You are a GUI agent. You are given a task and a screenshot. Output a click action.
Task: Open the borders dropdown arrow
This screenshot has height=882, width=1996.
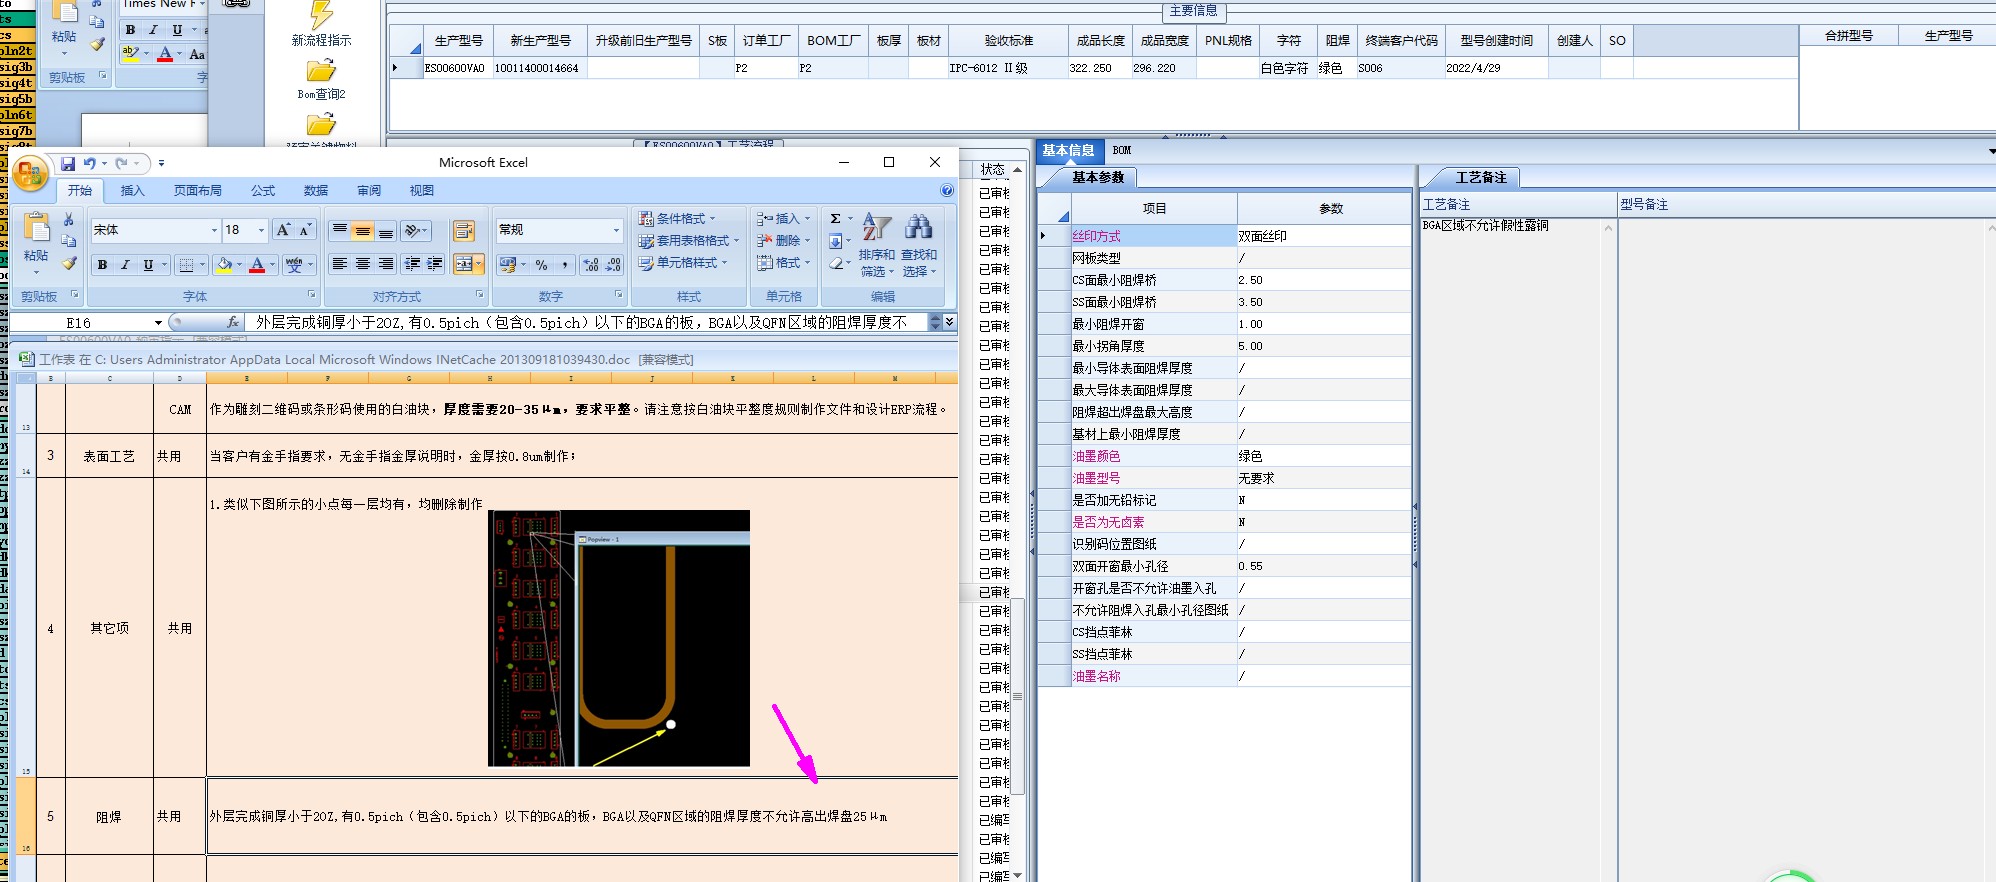click(x=202, y=265)
